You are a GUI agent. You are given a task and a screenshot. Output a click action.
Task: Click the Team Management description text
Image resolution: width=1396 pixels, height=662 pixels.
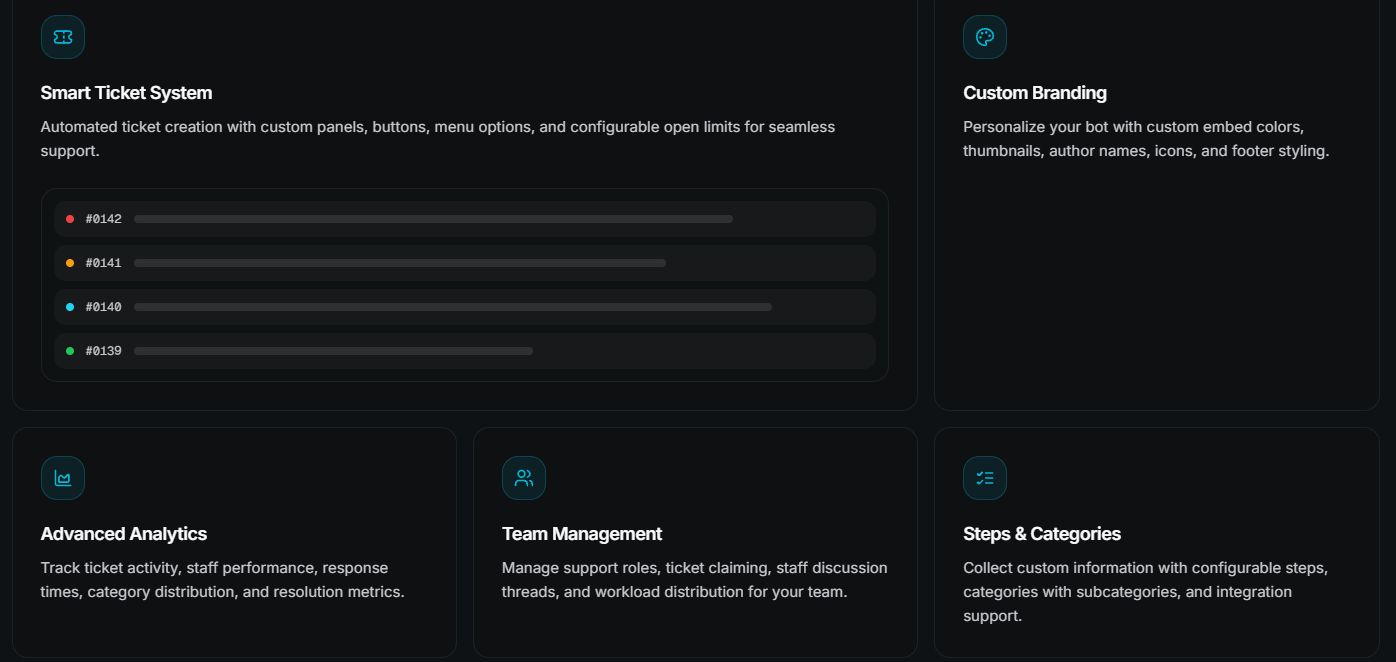coord(695,580)
